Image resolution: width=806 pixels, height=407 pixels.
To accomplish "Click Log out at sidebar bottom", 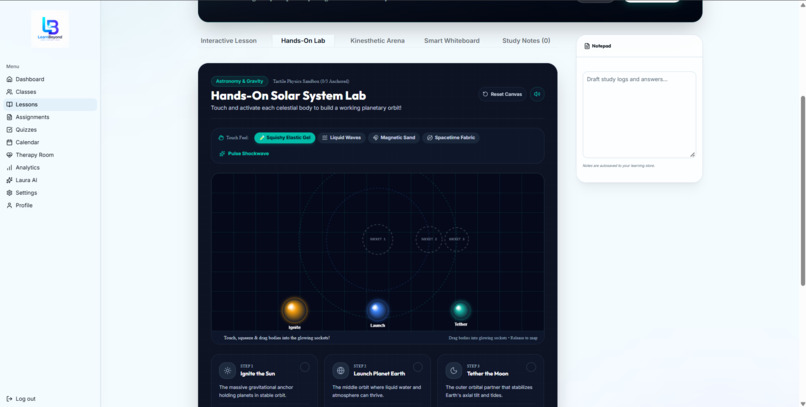I will point(21,399).
